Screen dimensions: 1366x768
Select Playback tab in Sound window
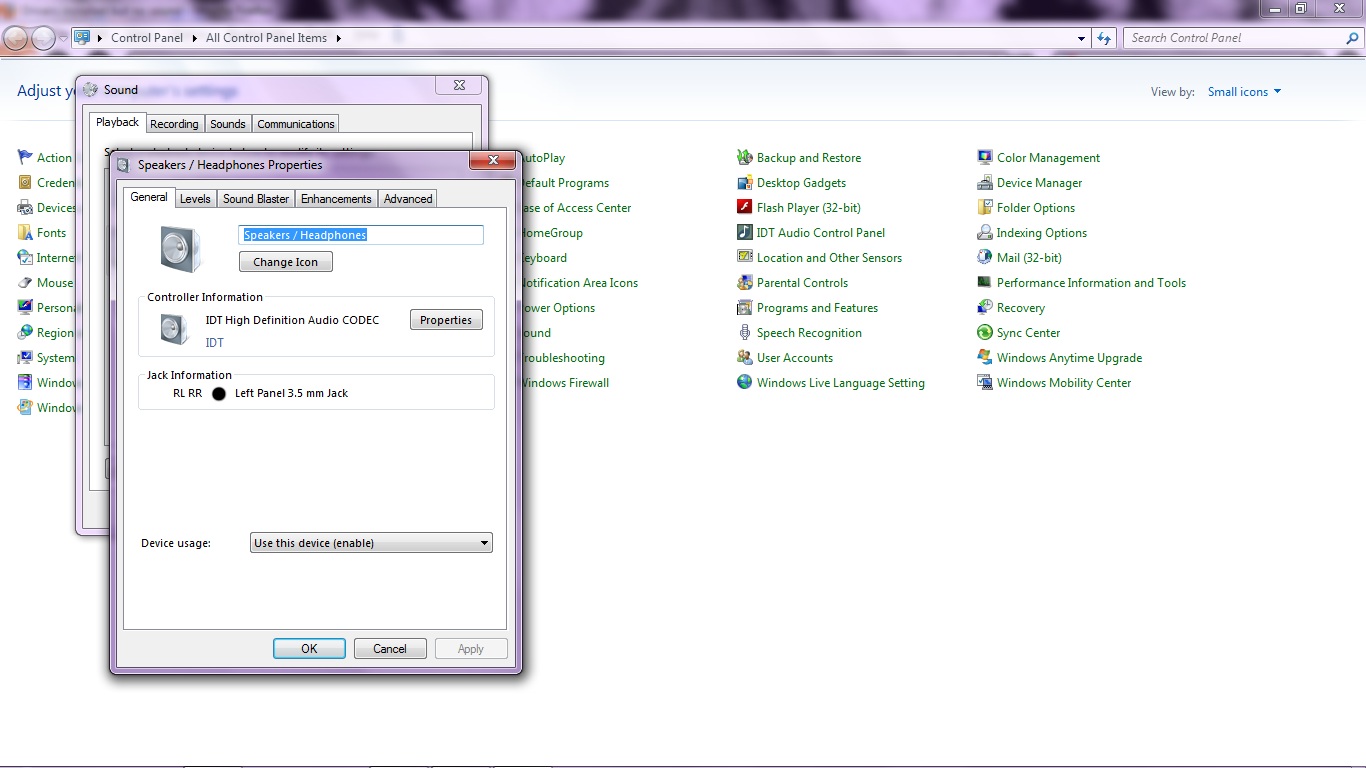pyautogui.click(x=117, y=122)
